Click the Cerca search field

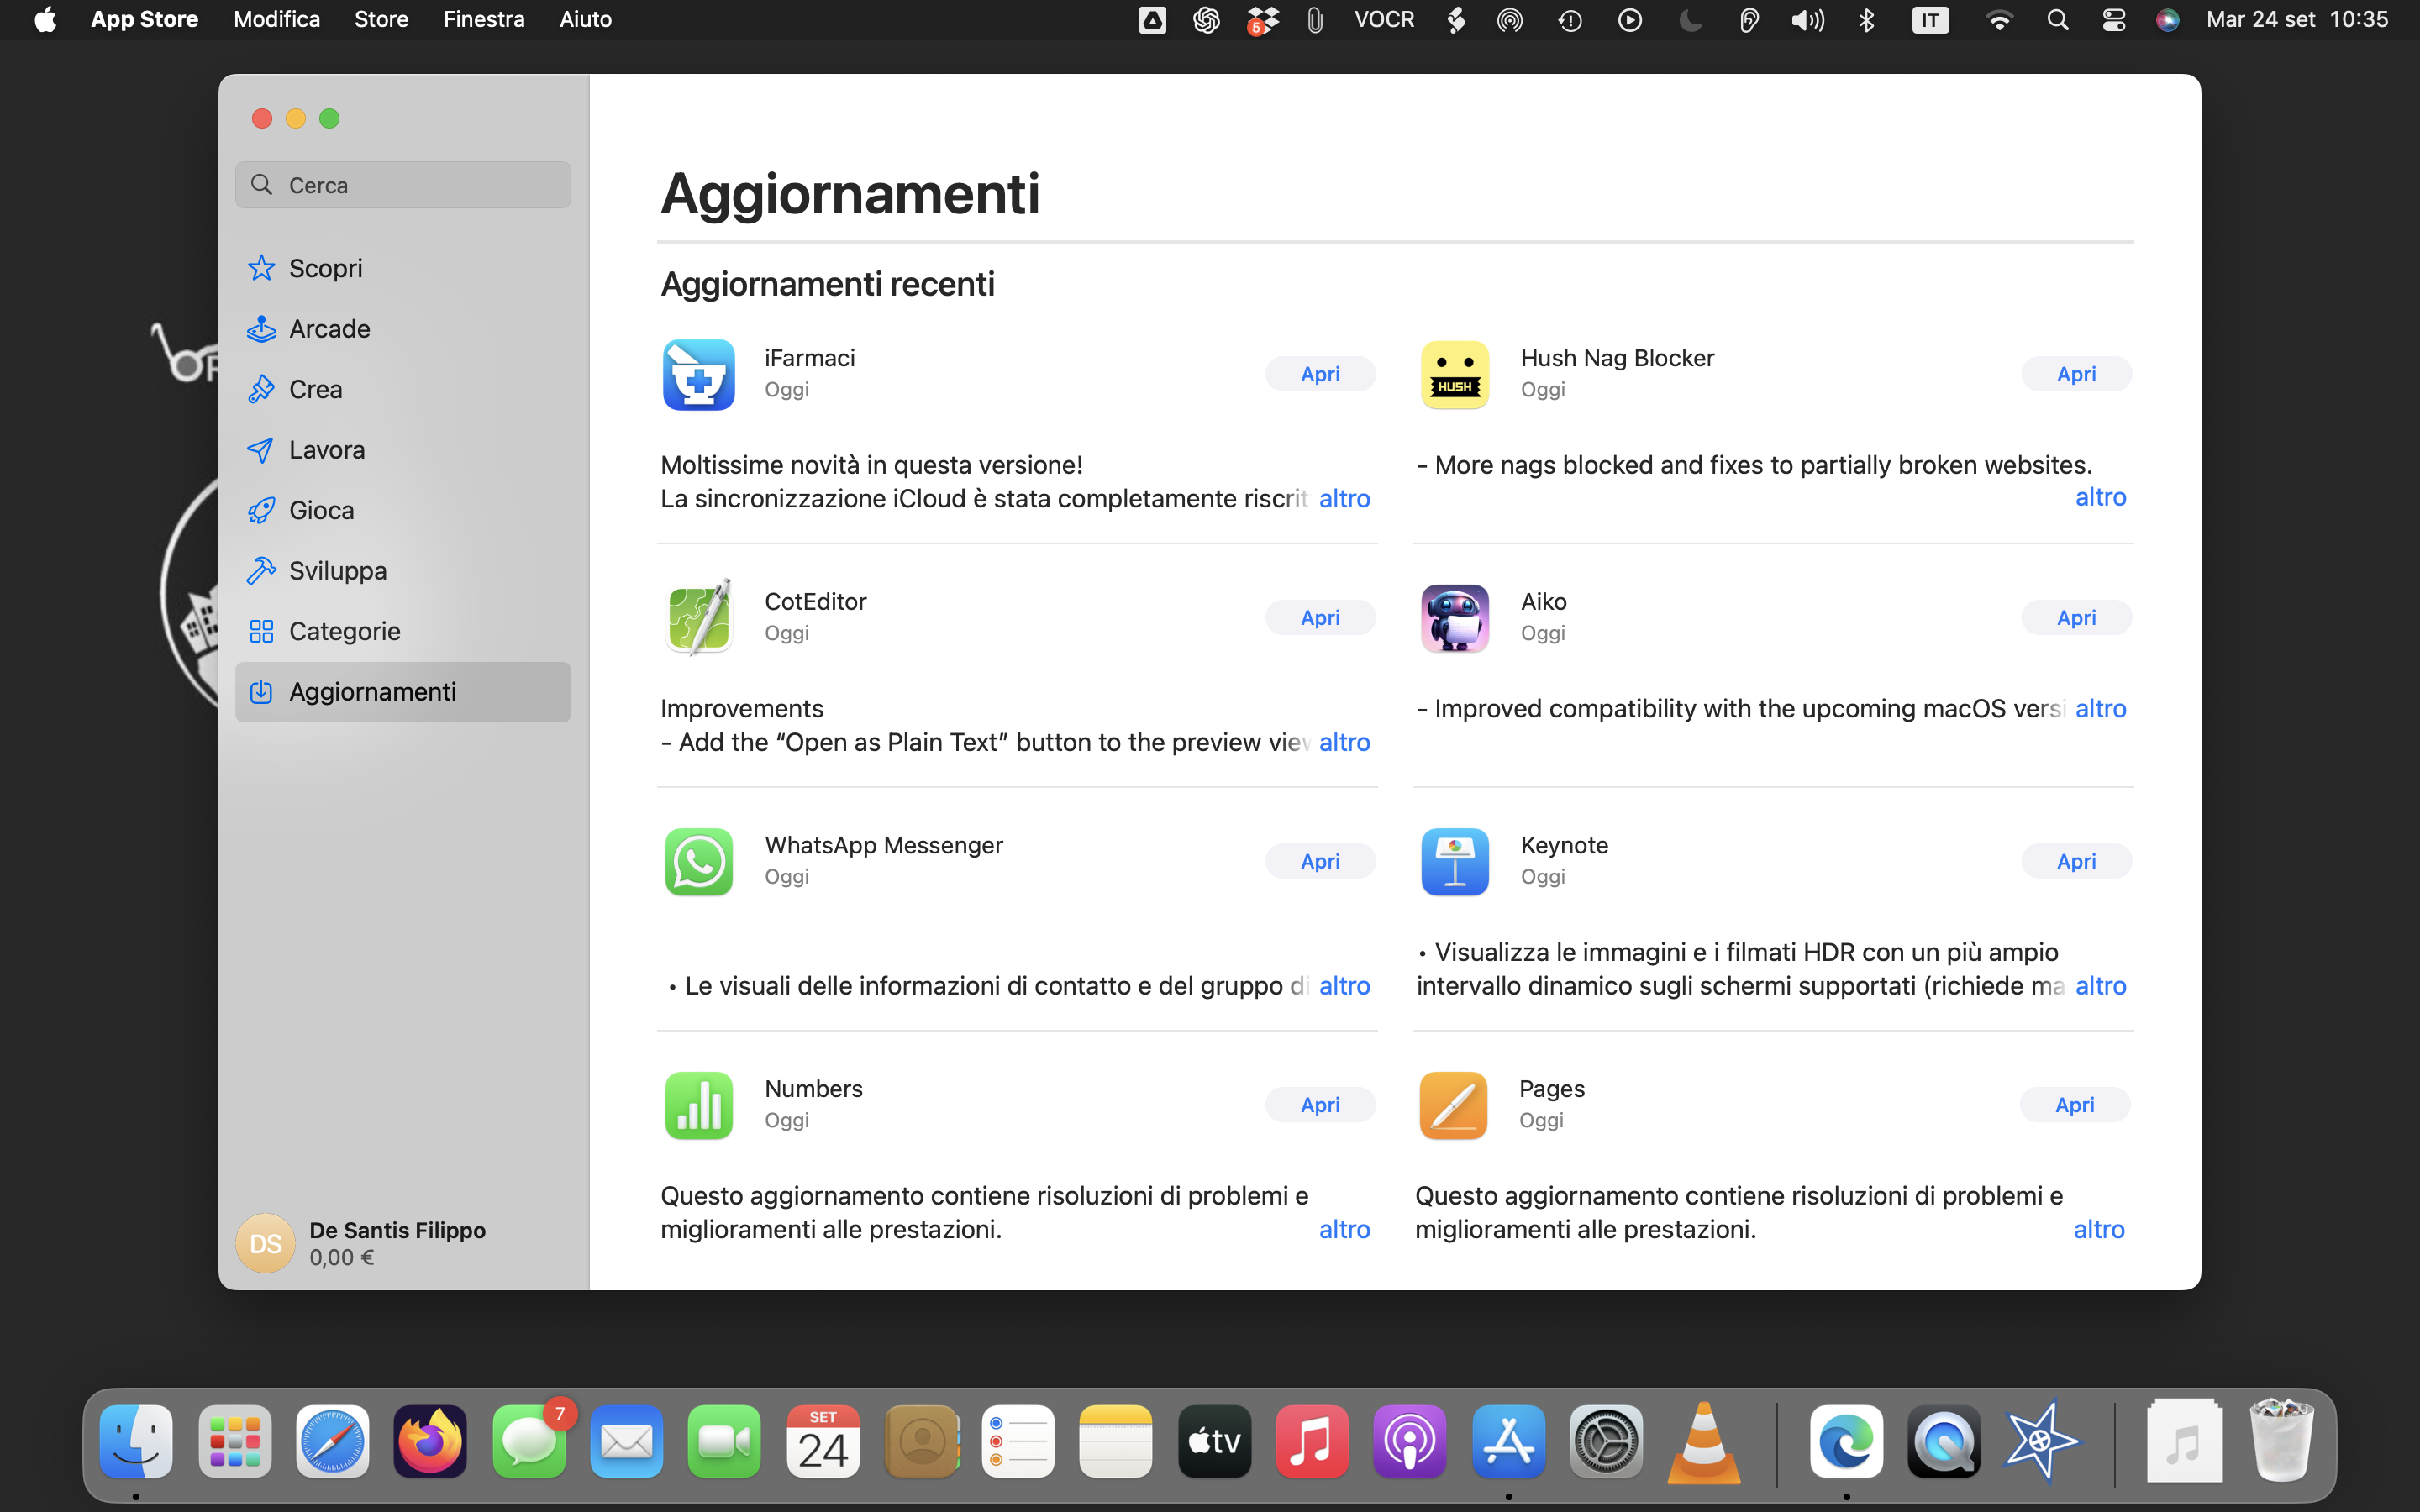tap(403, 185)
